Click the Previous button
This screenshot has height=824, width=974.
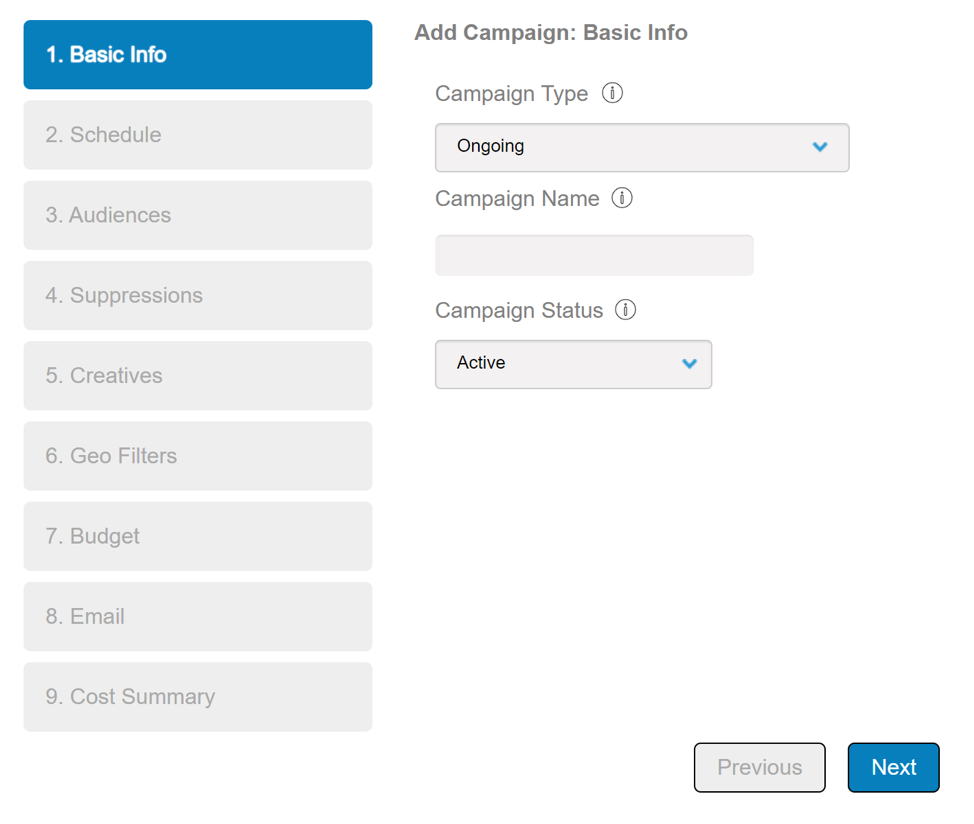point(759,767)
